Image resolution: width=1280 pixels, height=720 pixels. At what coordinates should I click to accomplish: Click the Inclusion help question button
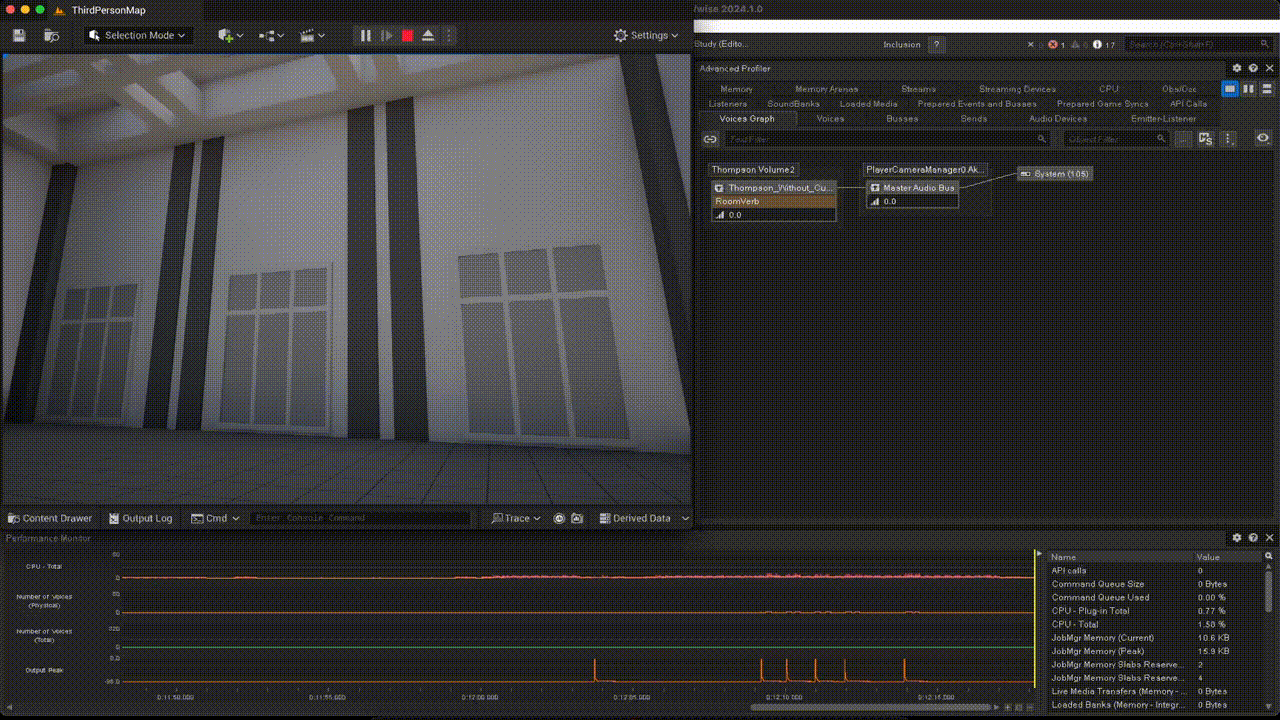click(x=936, y=44)
